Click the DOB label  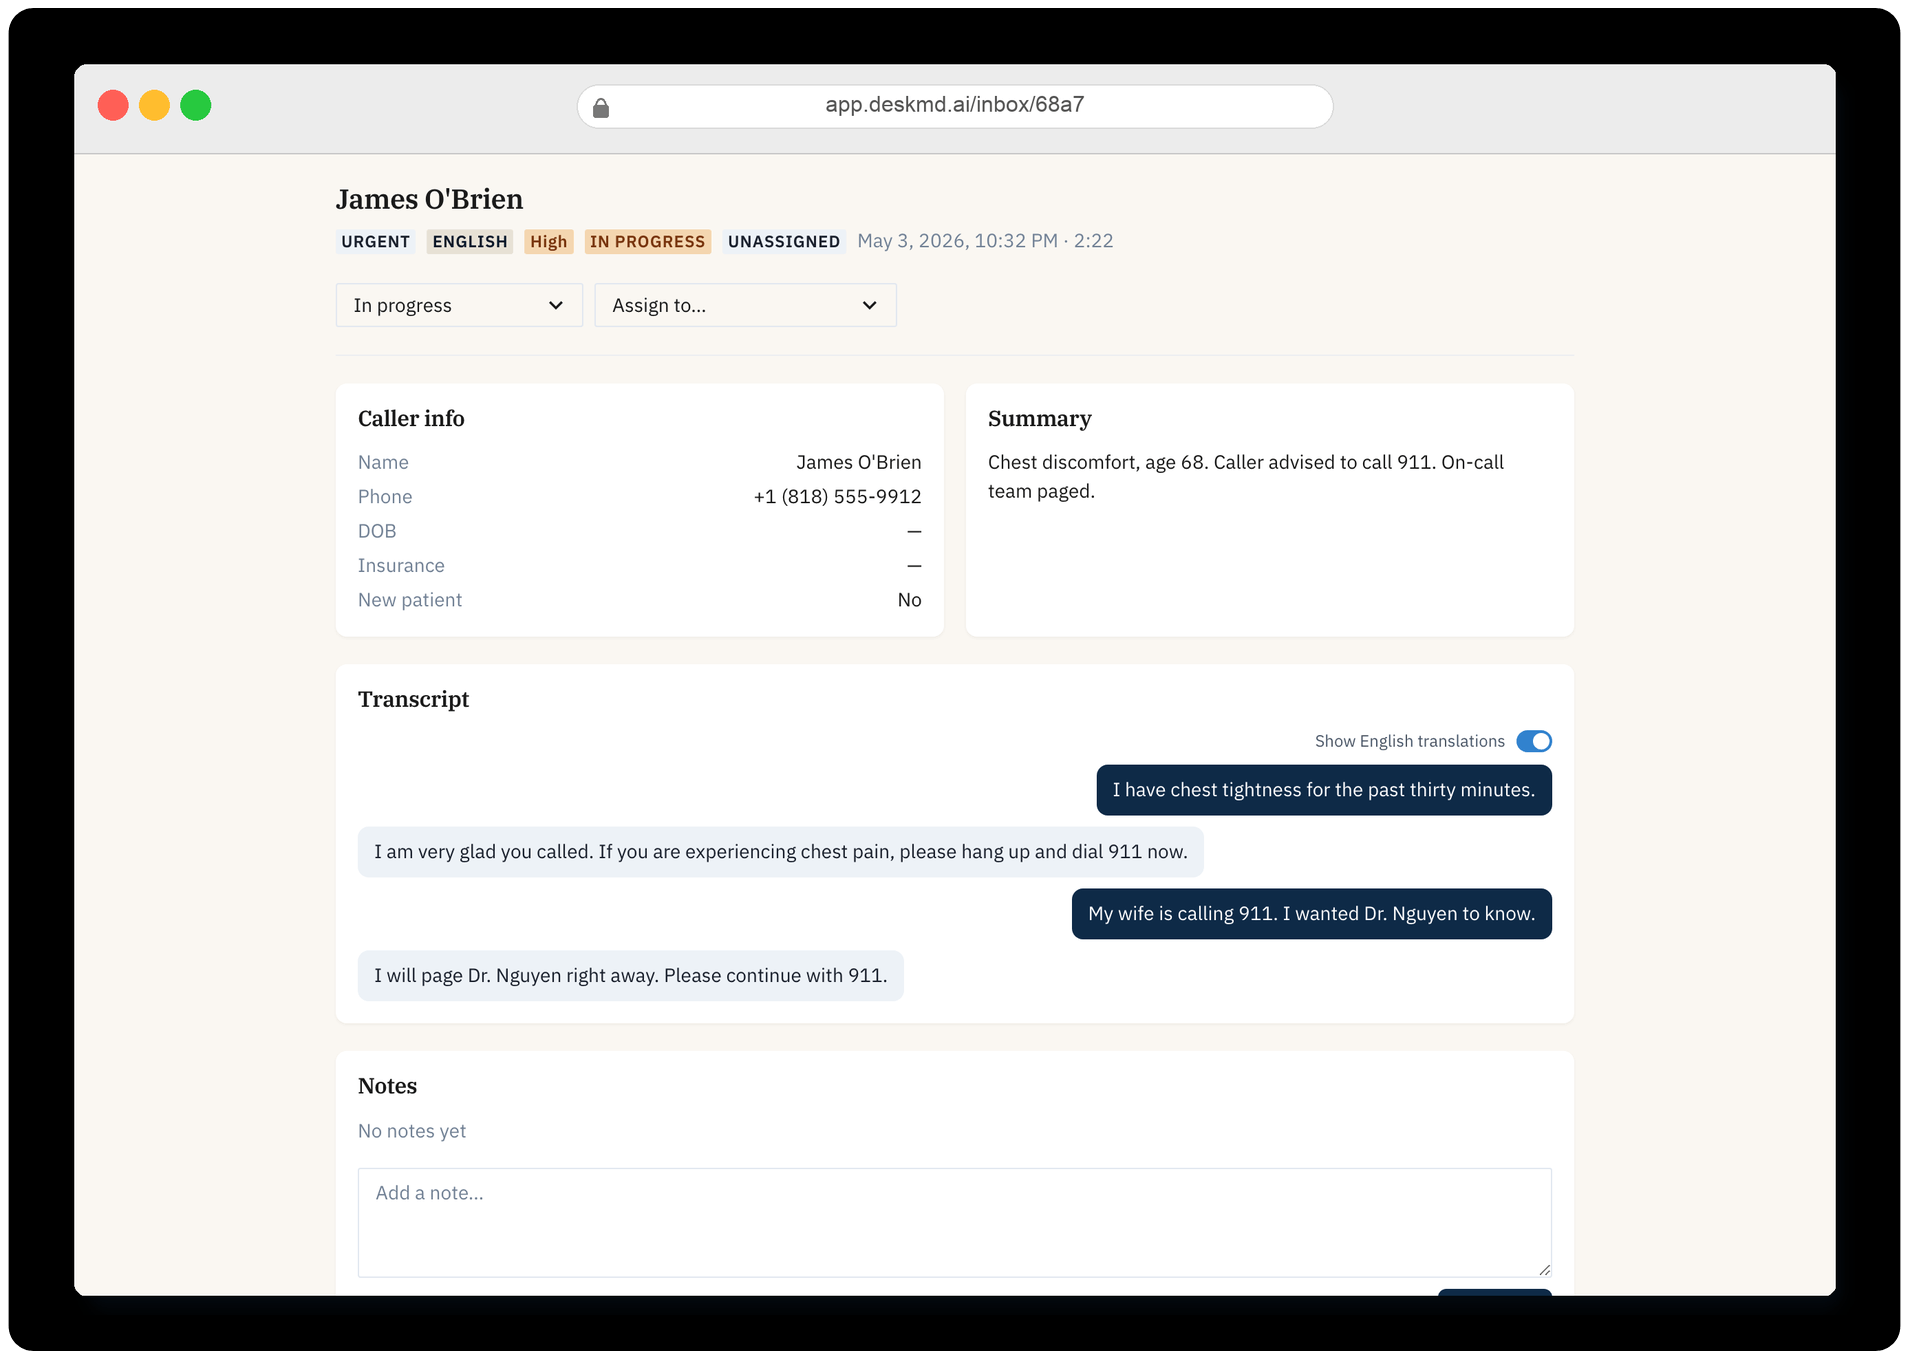(x=377, y=531)
